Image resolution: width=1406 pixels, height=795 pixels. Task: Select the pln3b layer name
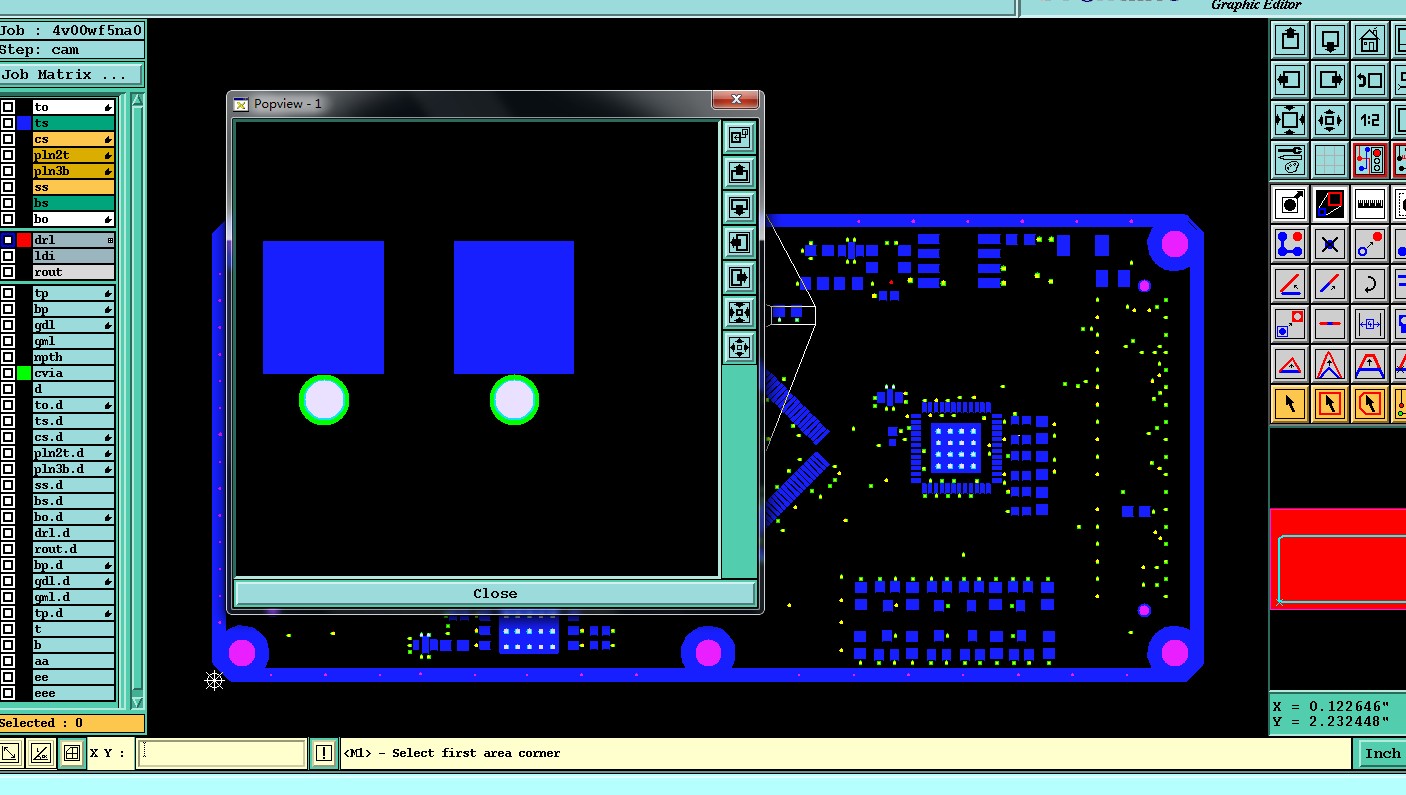[x=73, y=171]
